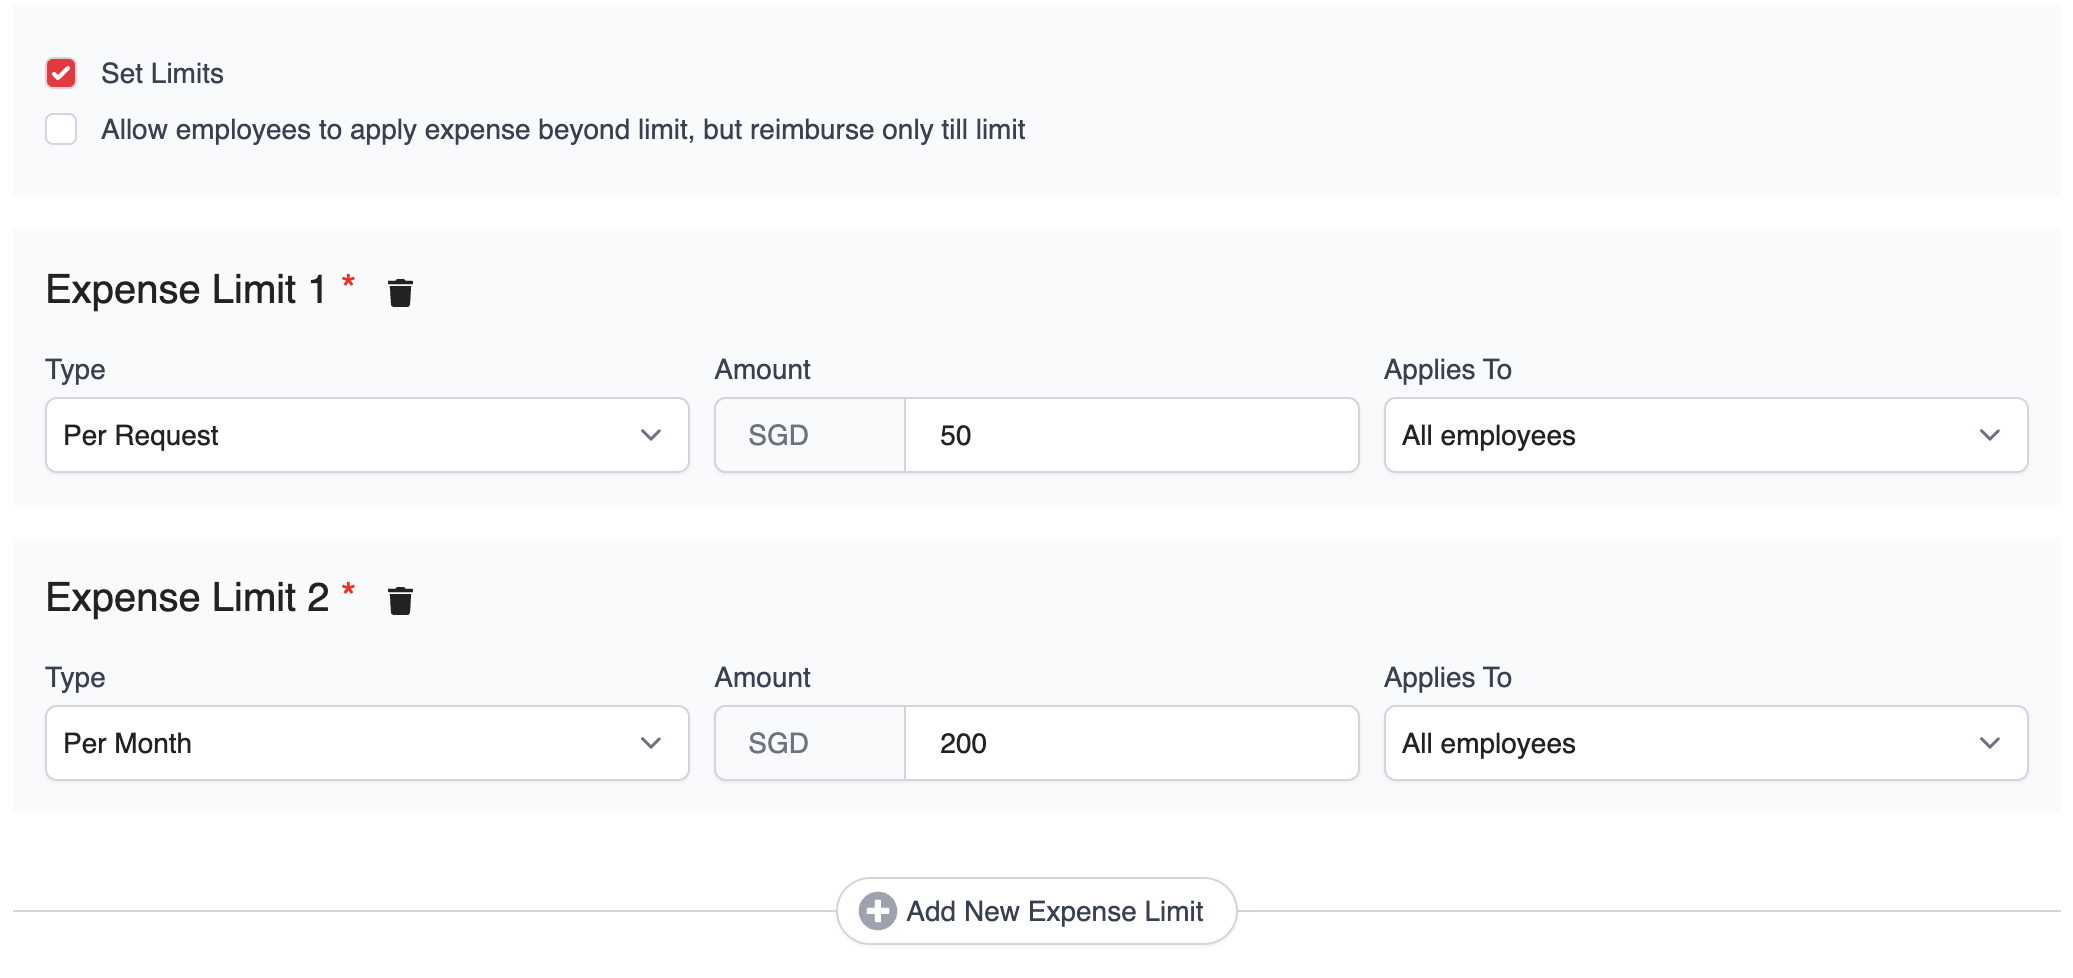Click the chevron arrow in Per Request dropdown
The width and height of the screenshot is (2073, 978).
point(651,436)
